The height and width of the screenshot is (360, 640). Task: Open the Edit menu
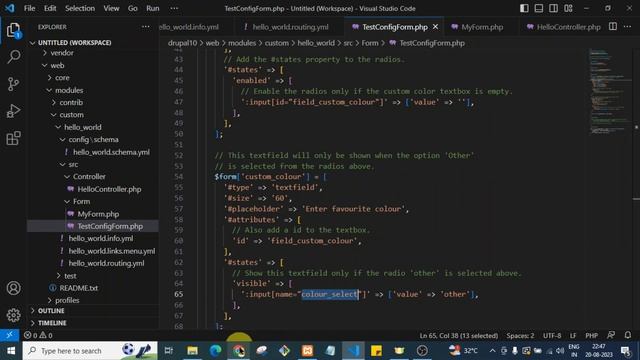[x=50, y=8]
